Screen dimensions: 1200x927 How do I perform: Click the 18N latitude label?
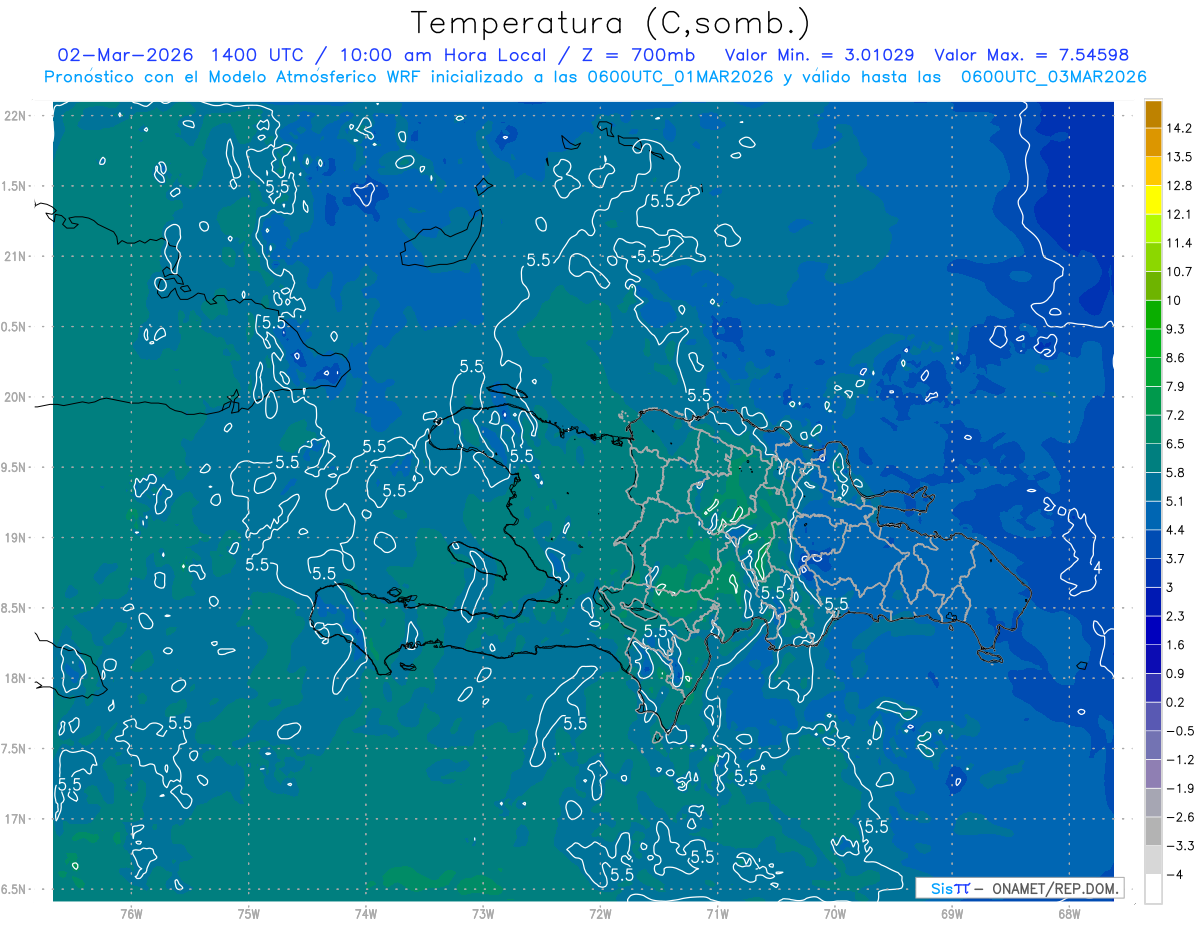click(x=14, y=678)
